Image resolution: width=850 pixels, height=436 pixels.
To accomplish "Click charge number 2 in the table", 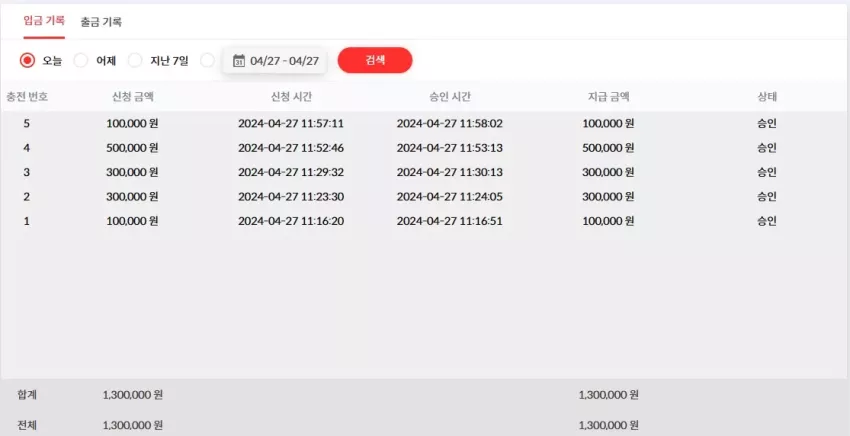I will click(x=27, y=197).
